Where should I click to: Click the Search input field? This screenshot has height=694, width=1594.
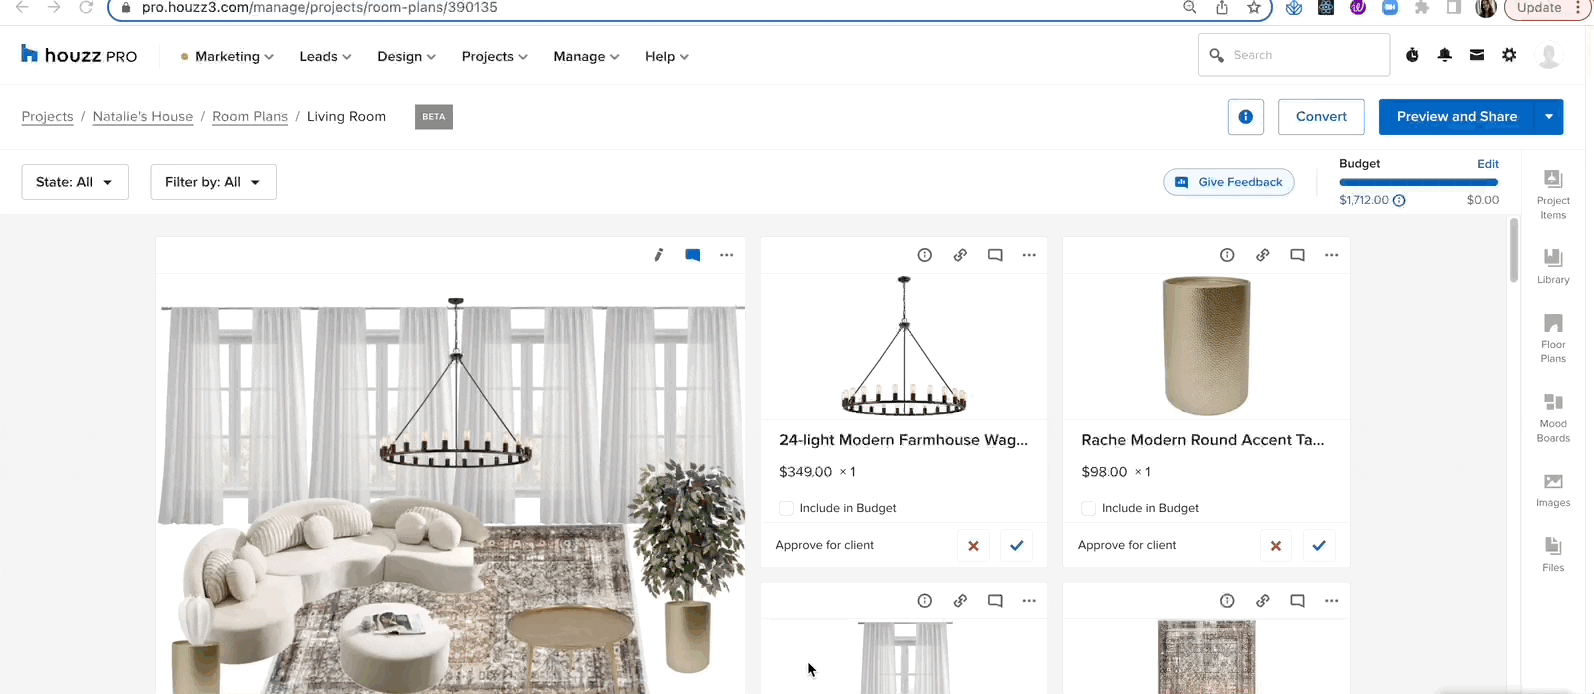tap(1294, 55)
